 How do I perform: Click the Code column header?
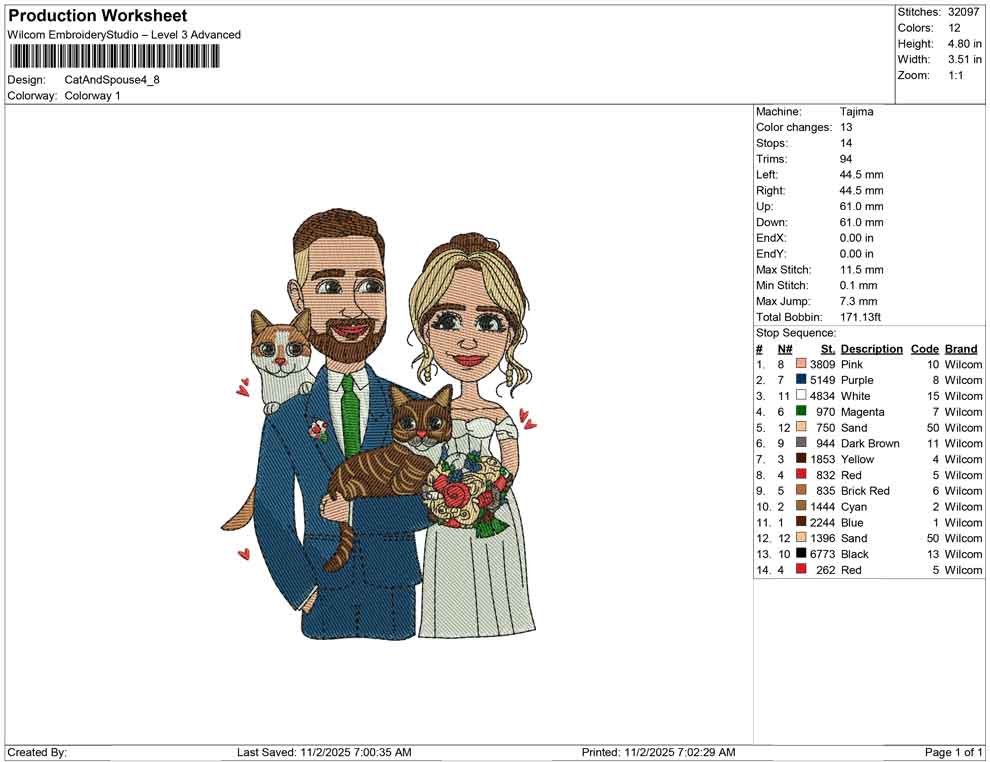[x=925, y=348]
